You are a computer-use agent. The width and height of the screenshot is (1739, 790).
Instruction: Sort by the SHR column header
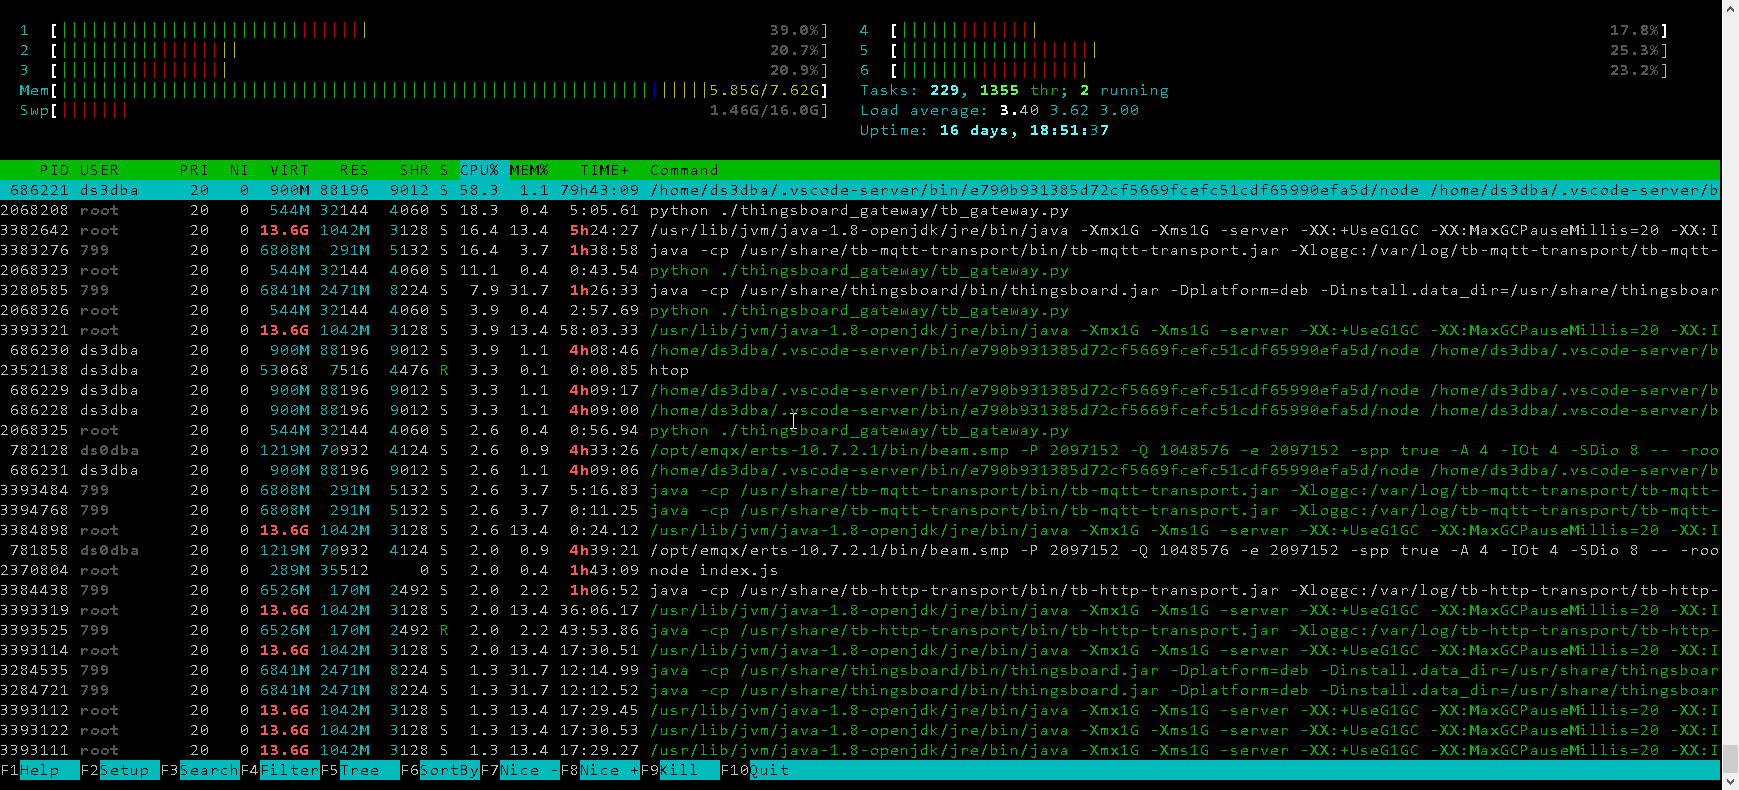414,170
